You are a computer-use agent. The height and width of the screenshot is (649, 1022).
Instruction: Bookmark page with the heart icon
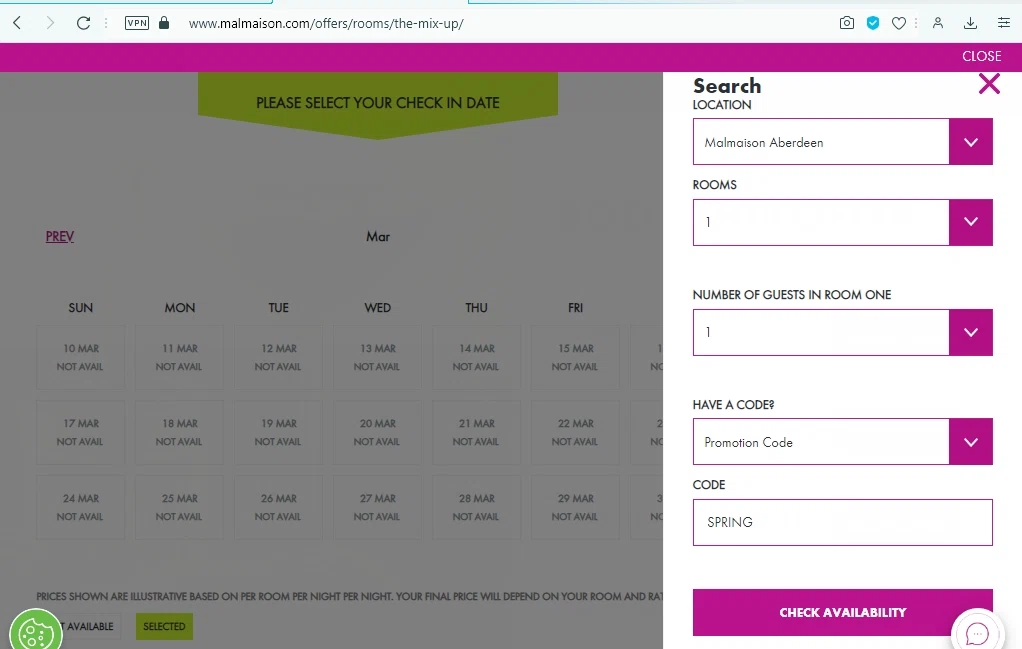(x=899, y=23)
